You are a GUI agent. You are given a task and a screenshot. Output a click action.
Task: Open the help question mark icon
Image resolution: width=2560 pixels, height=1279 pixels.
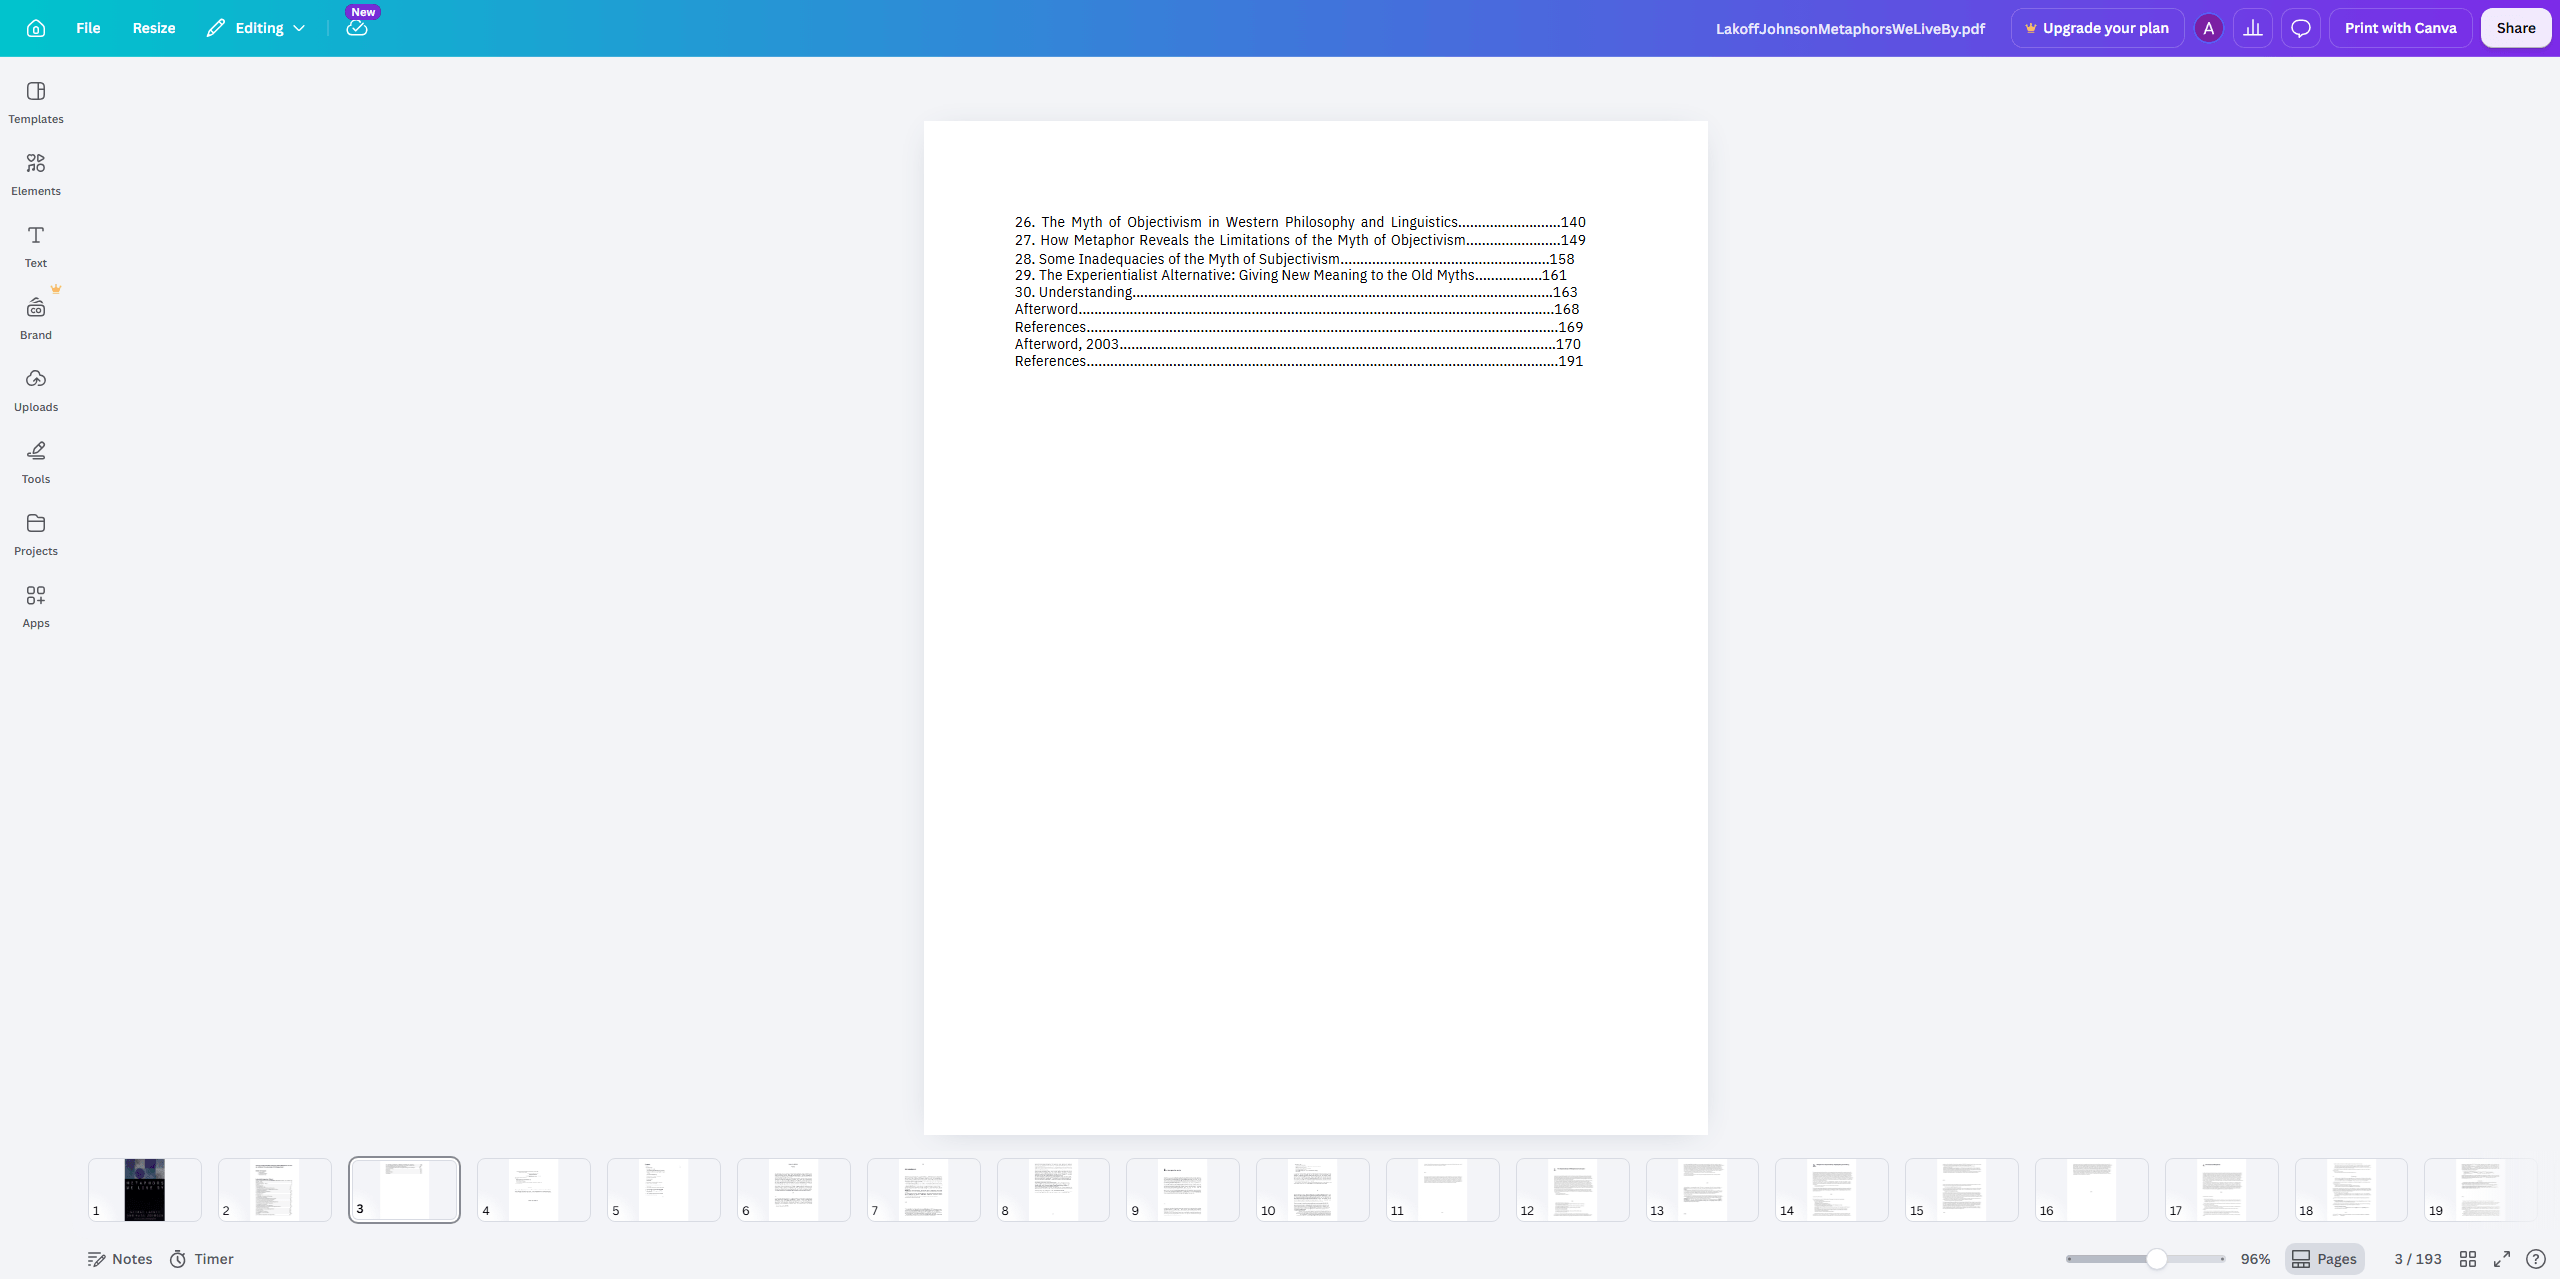coord(2536,1259)
